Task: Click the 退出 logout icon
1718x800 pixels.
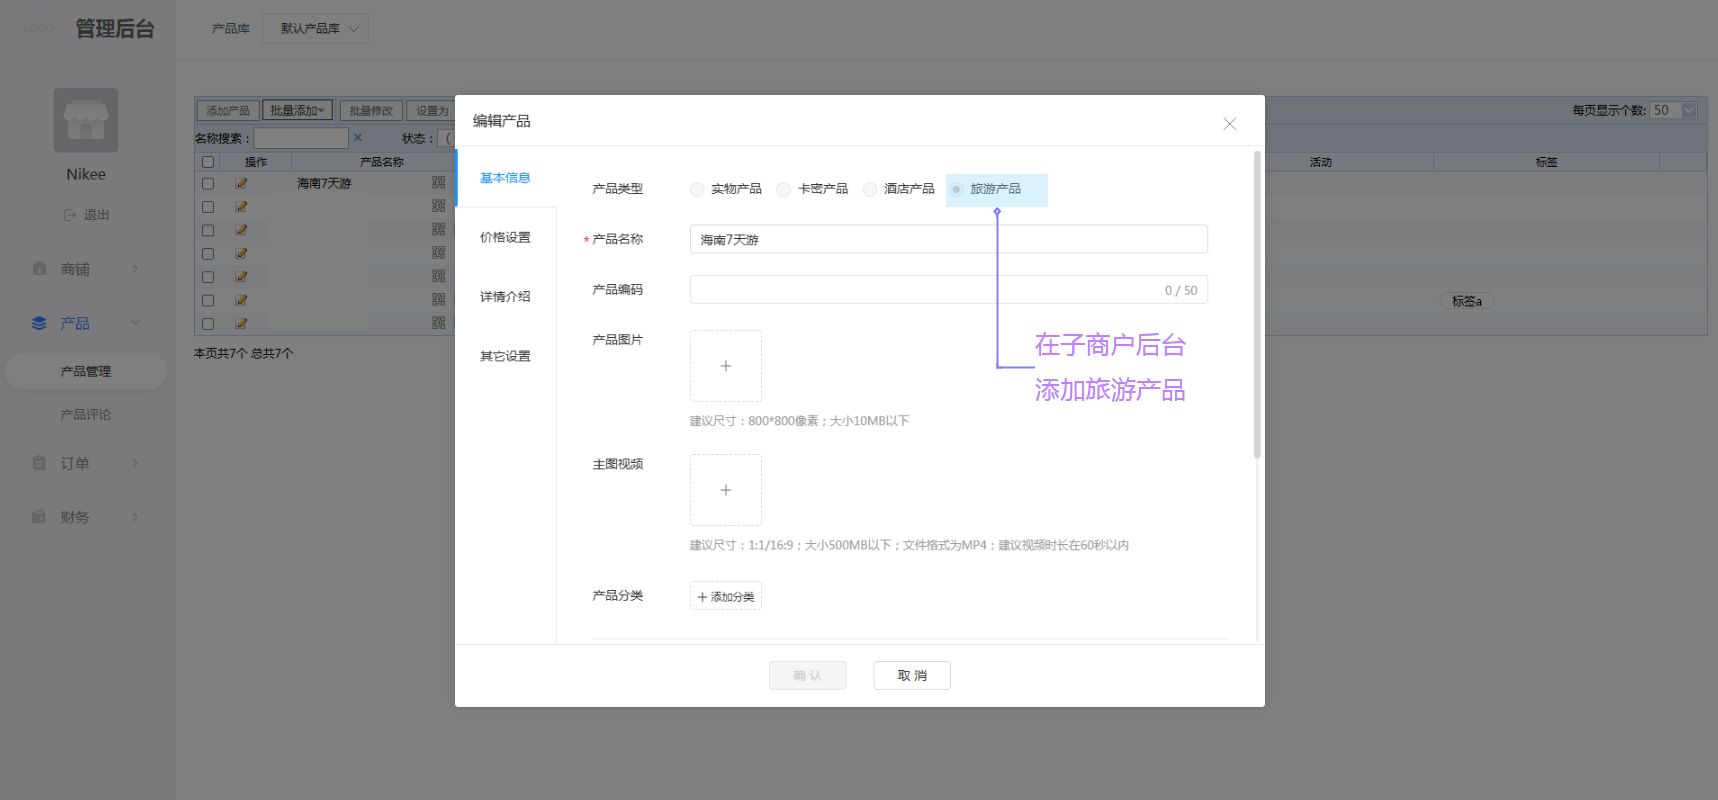Action: point(70,215)
